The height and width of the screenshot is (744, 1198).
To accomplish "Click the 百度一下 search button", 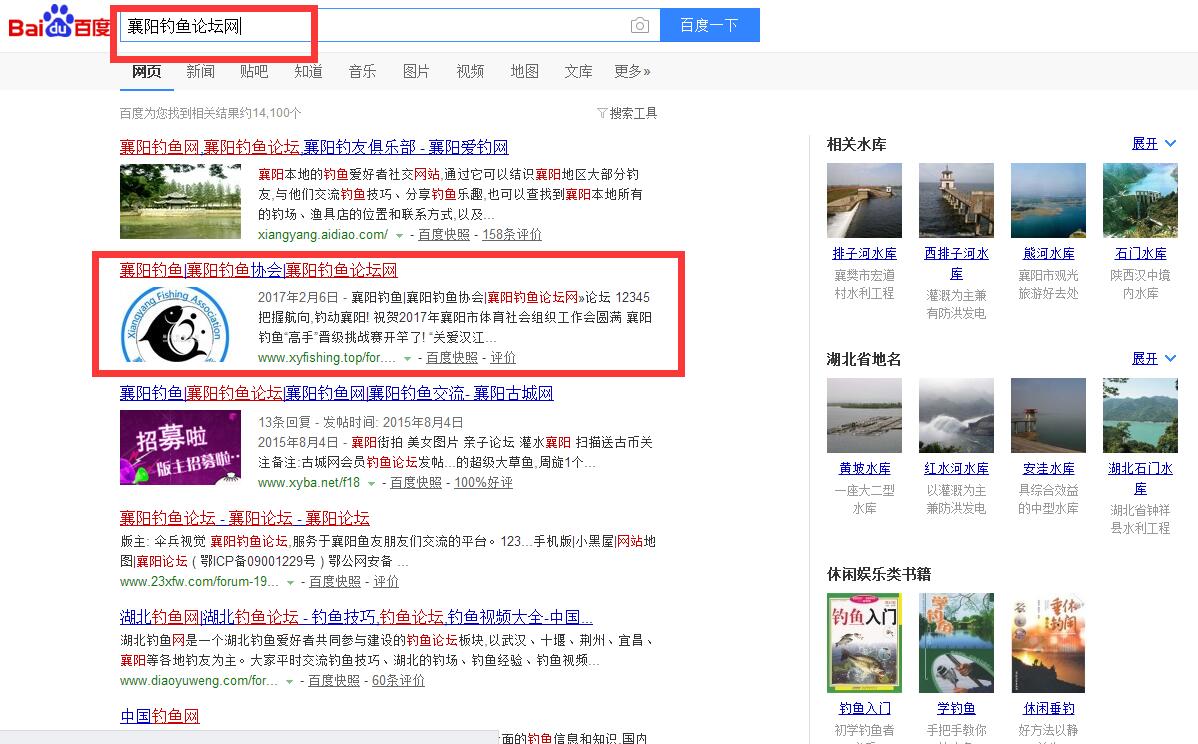I will 710,25.
